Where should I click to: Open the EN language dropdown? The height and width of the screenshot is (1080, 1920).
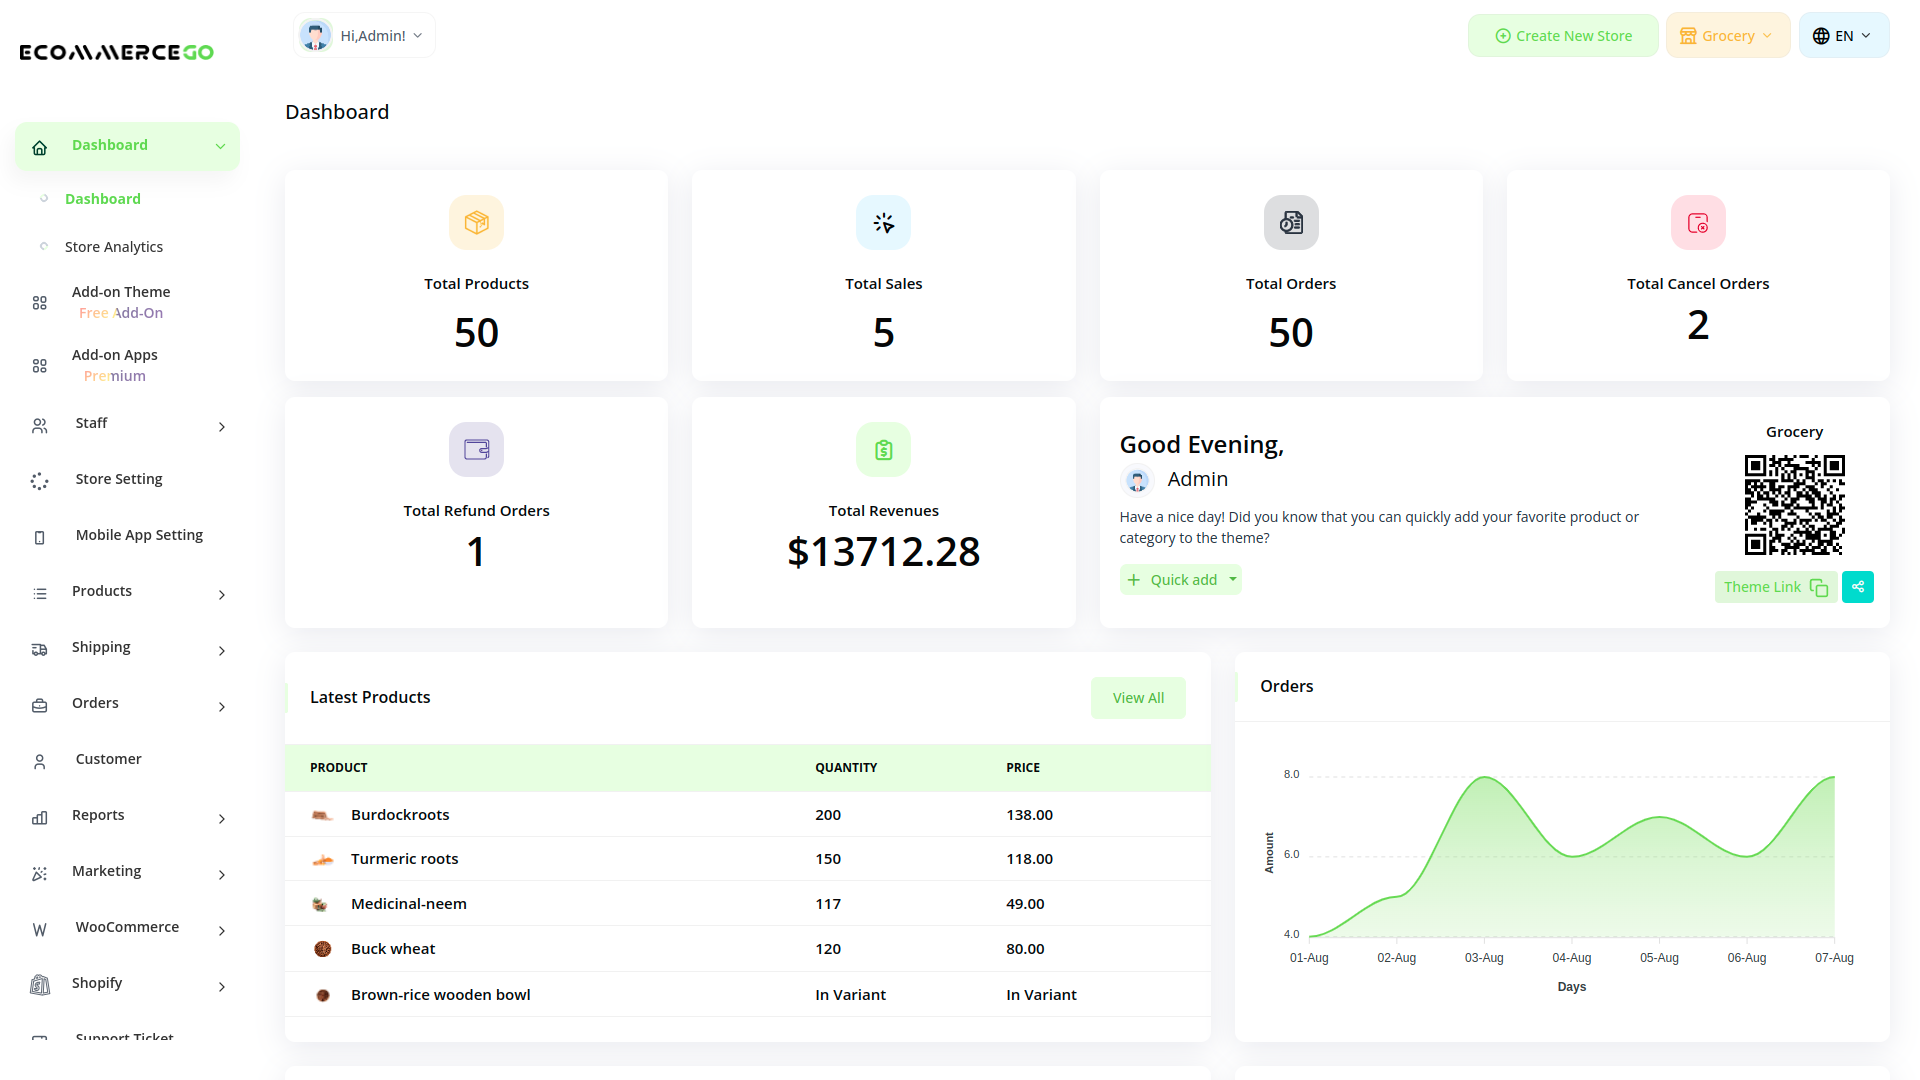[1843, 35]
